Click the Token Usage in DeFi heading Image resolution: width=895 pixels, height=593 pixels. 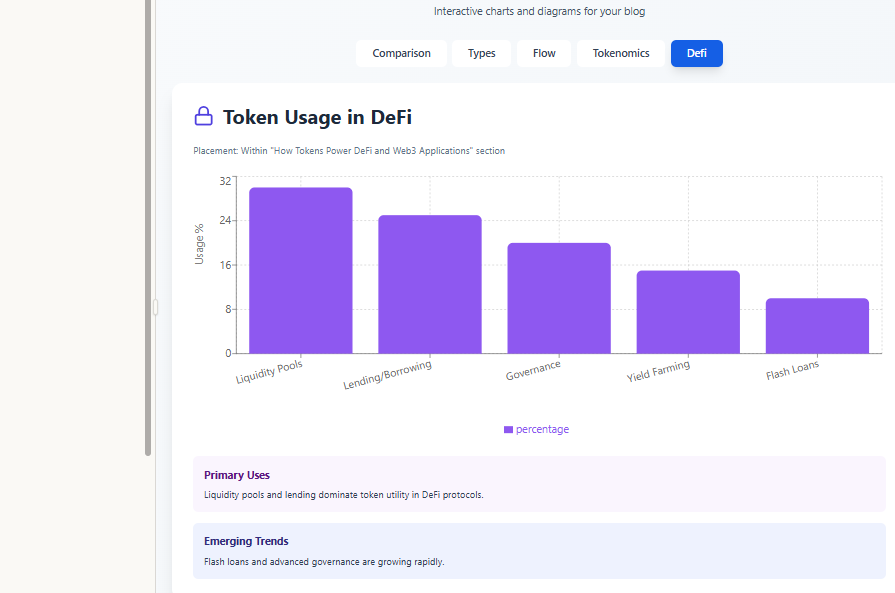pos(317,117)
